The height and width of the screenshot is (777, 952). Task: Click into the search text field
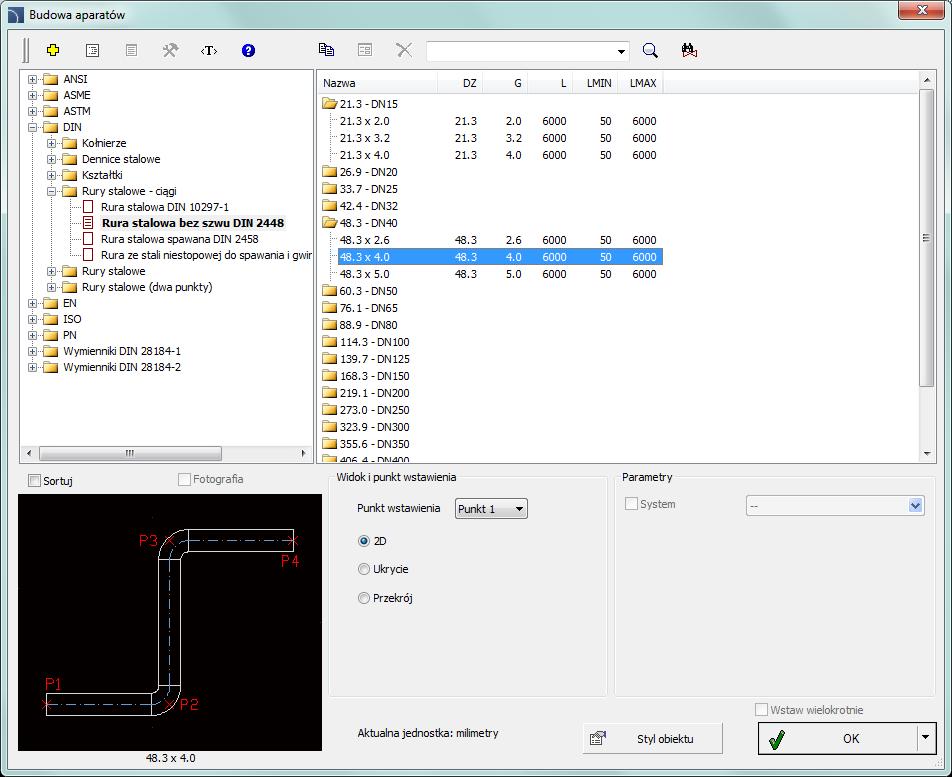[x=520, y=51]
